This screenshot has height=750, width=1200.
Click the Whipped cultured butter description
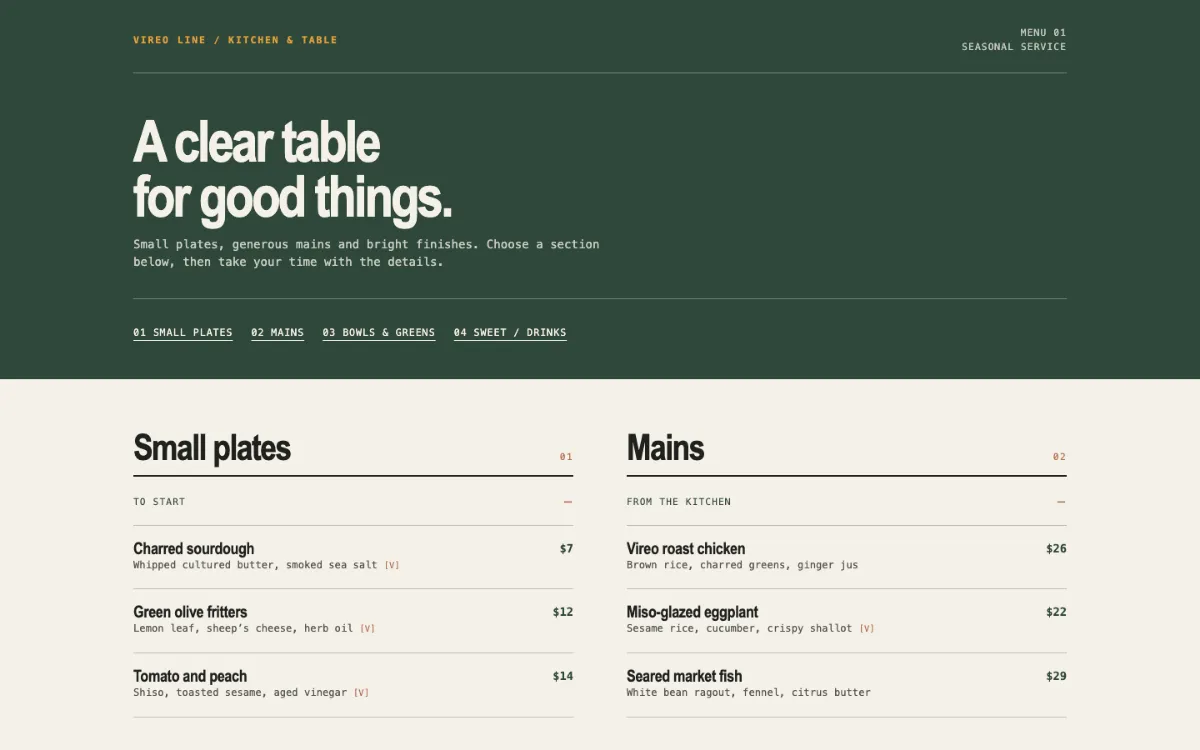pyautogui.click(x=255, y=565)
